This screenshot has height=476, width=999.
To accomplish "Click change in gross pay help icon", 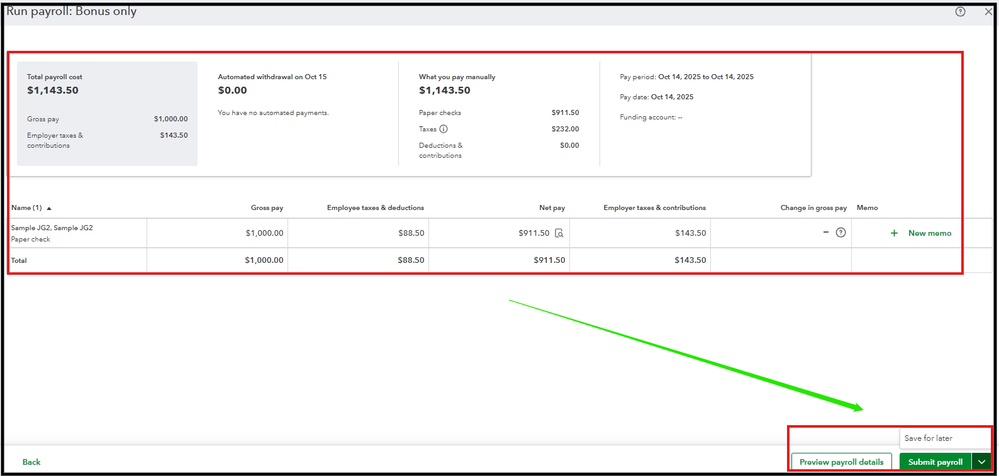I will coord(840,233).
